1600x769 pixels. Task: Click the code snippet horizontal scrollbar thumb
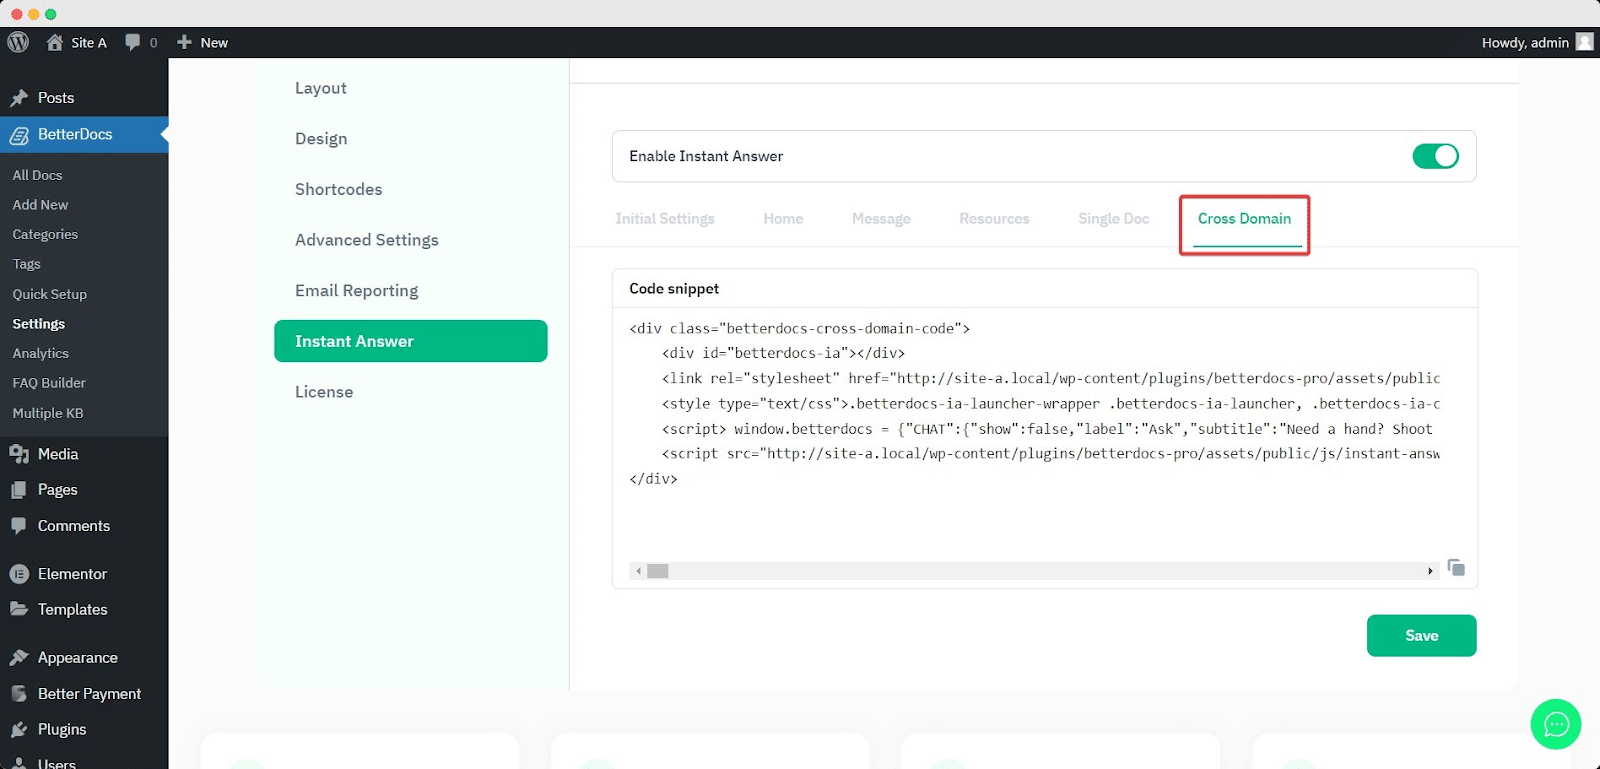pyautogui.click(x=657, y=571)
